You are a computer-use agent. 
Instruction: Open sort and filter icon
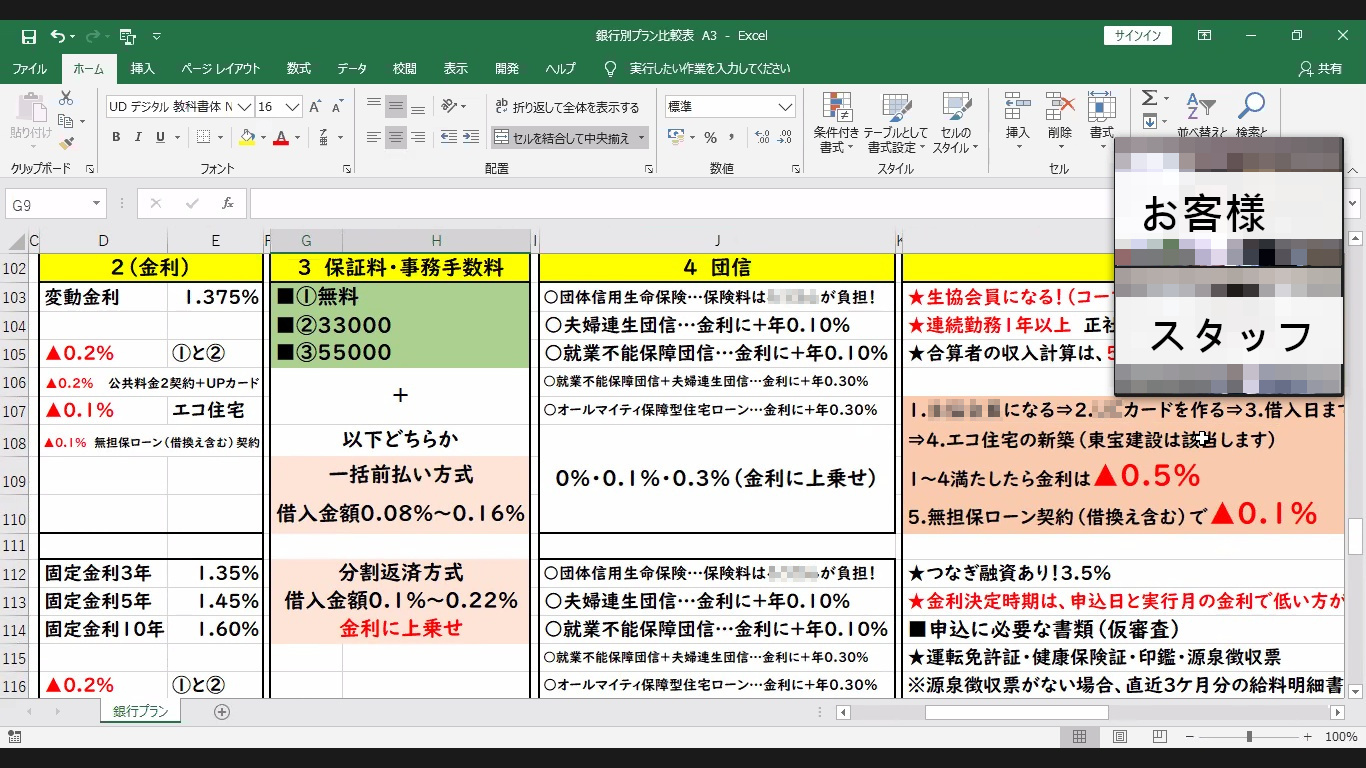1201,105
